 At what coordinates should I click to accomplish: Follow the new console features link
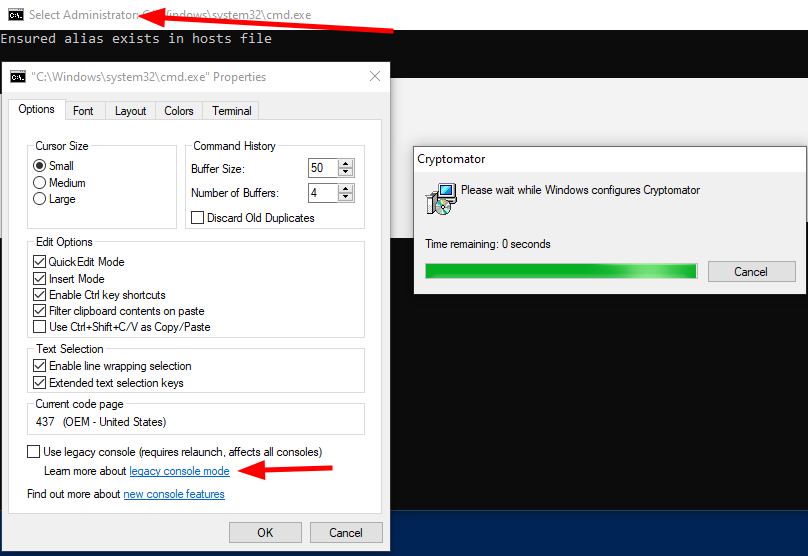[x=174, y=494]
